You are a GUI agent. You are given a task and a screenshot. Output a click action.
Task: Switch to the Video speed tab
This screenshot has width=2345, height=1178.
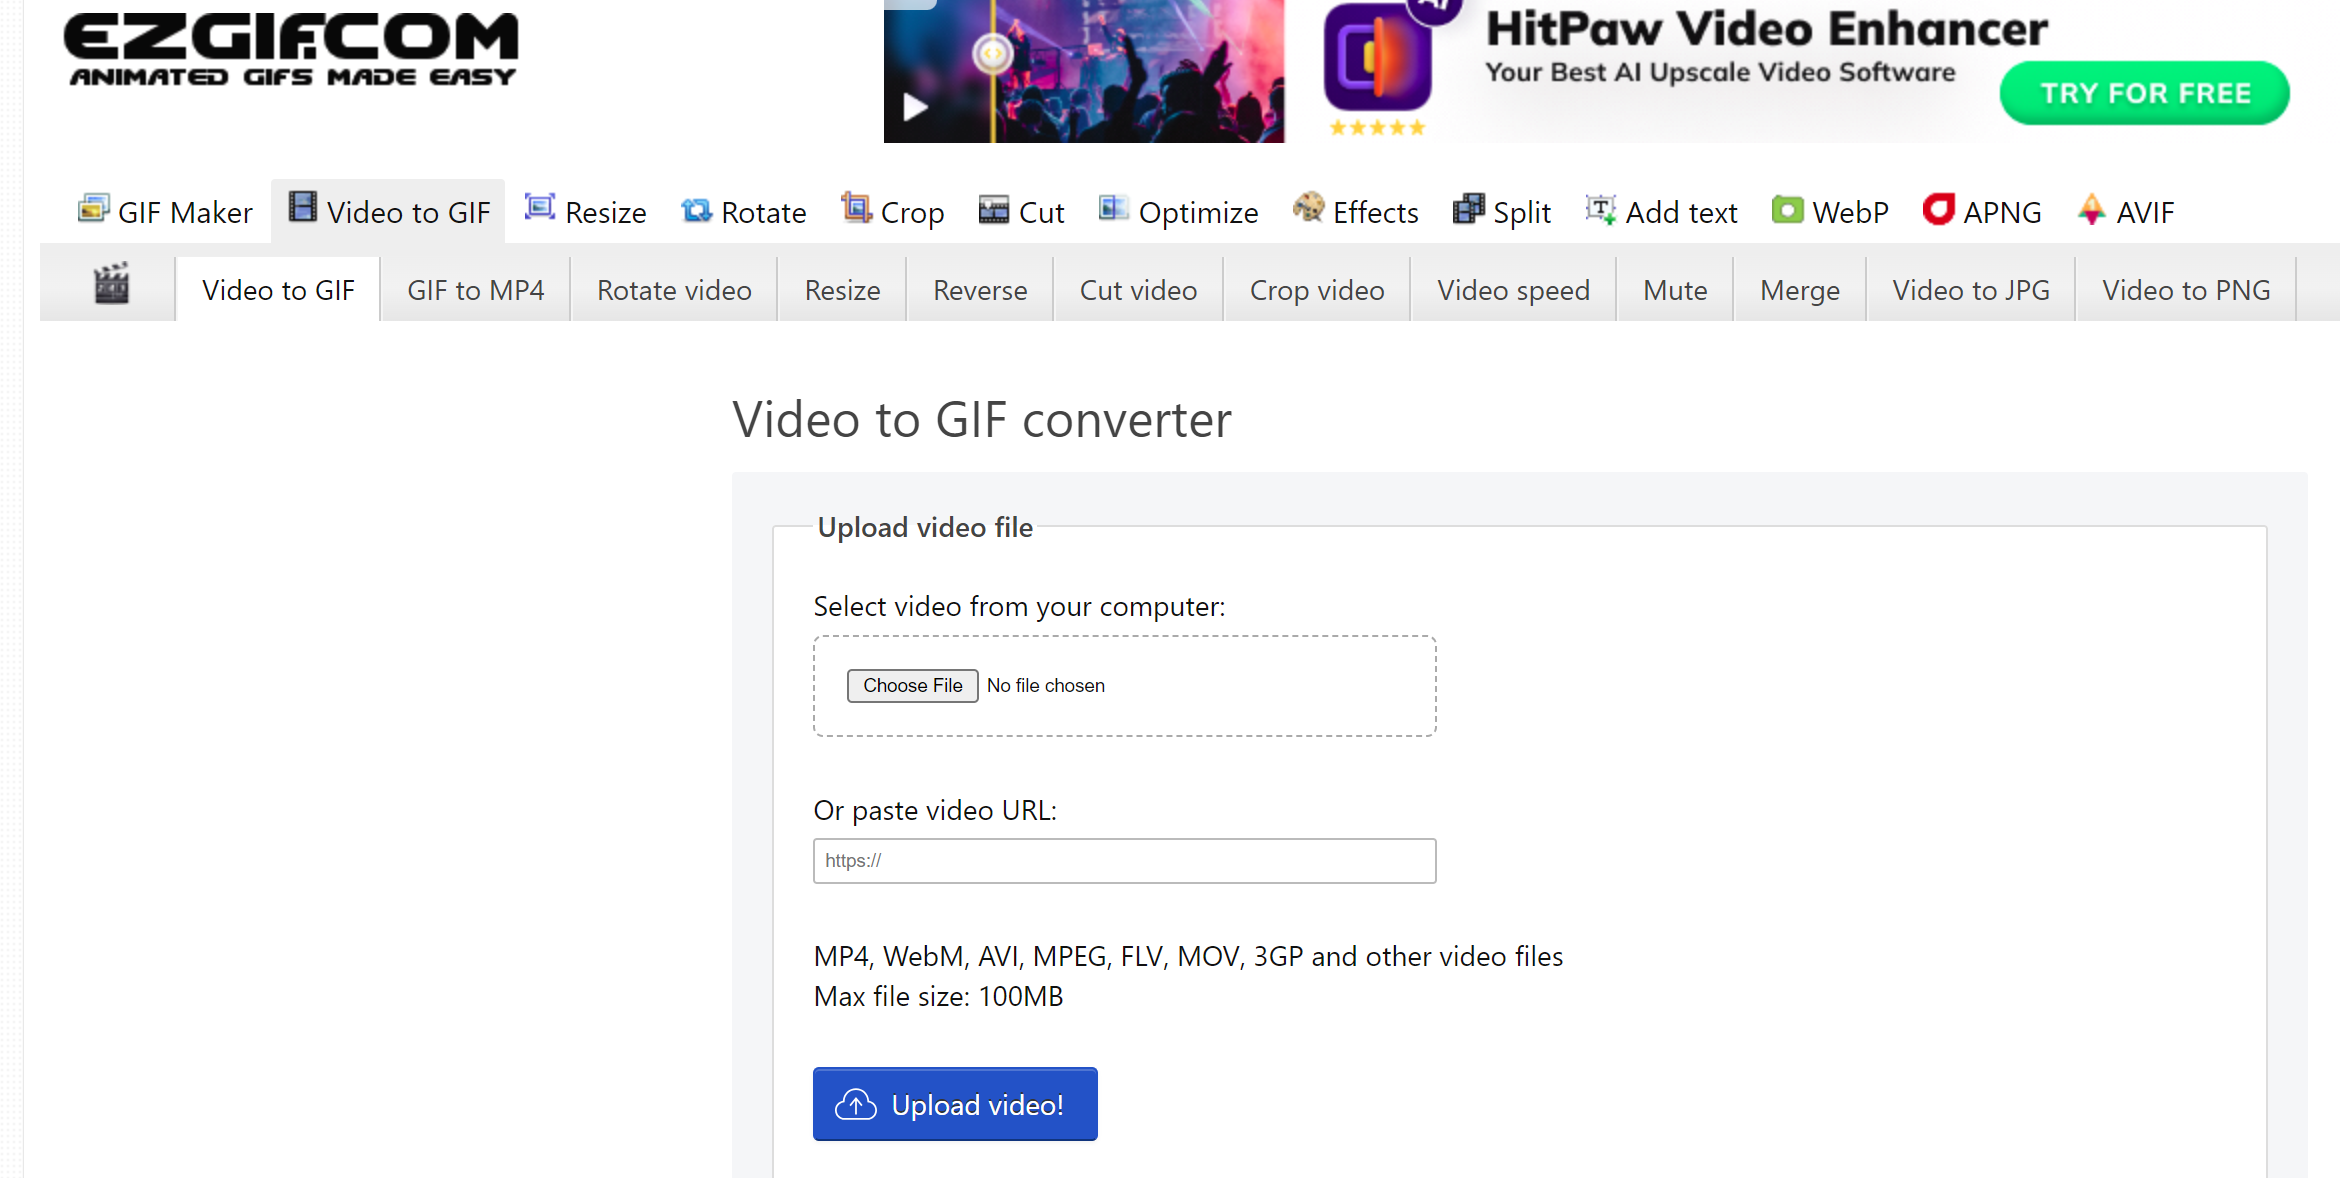click(x=1513, y=289)
